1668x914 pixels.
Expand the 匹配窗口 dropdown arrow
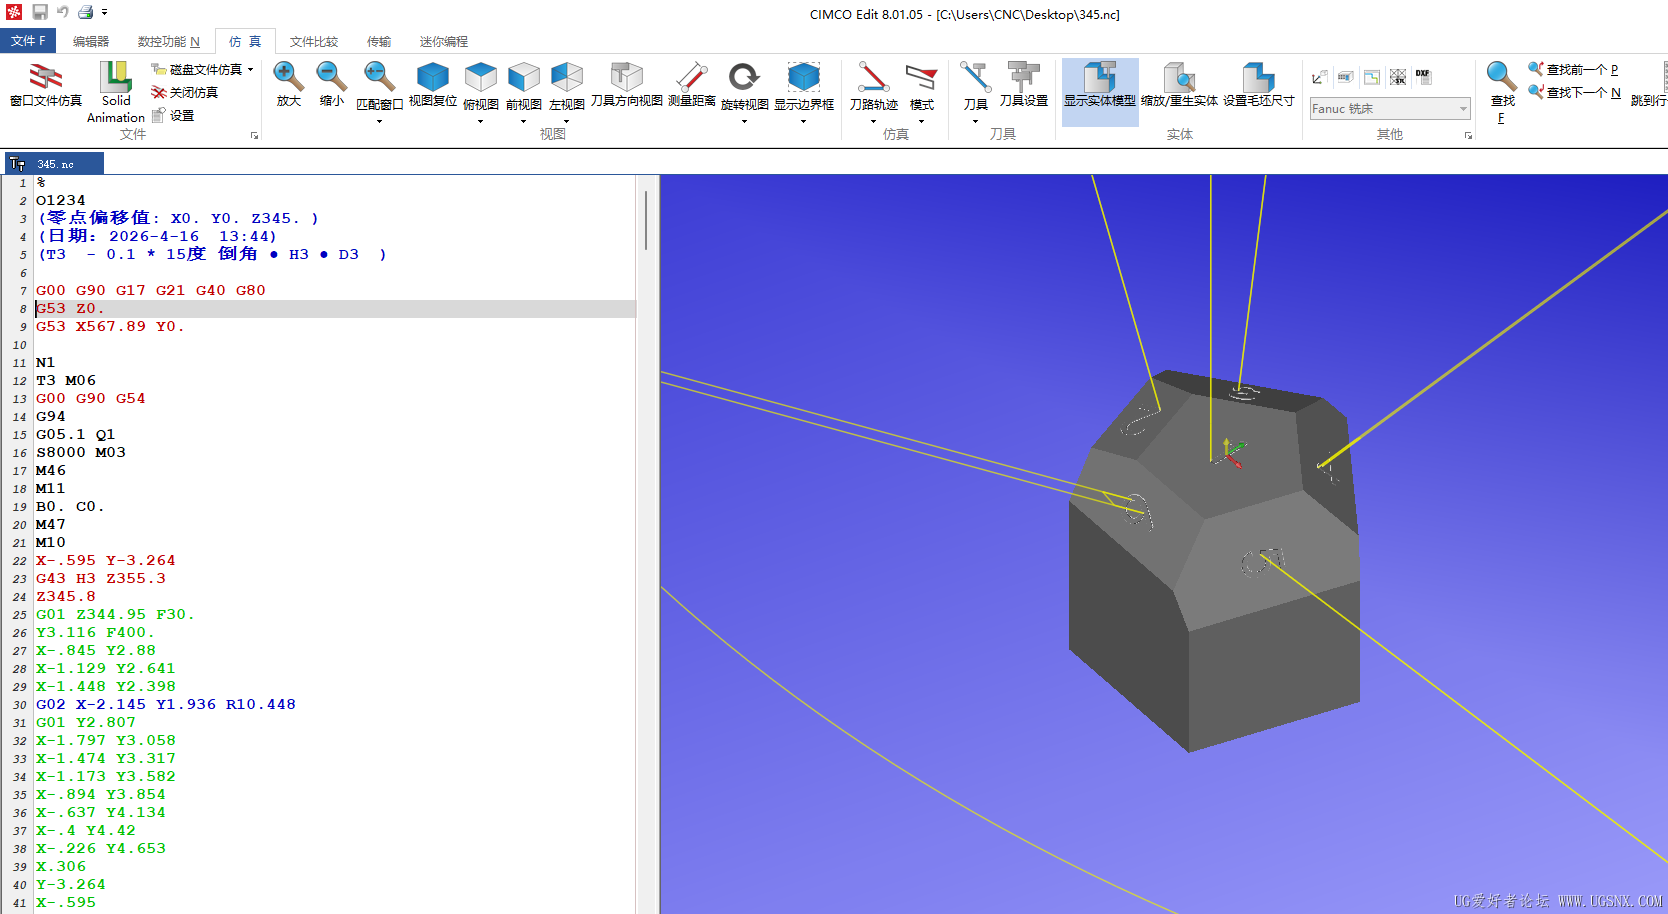click(x=379, y=122)
